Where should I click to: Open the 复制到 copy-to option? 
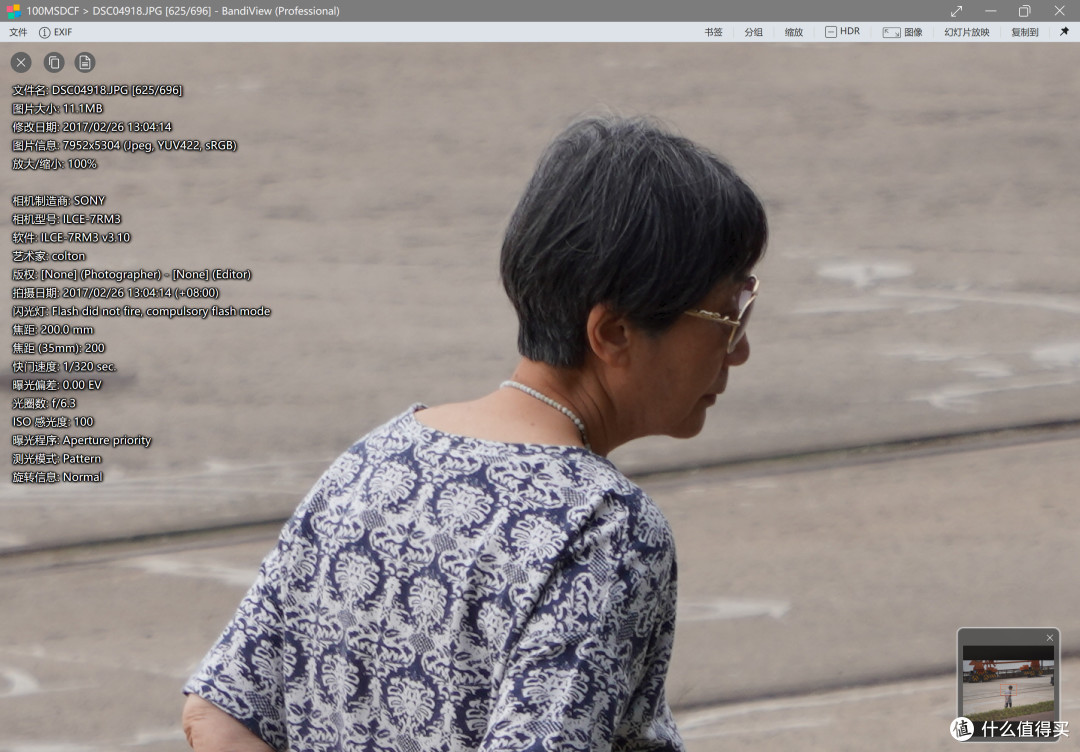pos(1025,32)
